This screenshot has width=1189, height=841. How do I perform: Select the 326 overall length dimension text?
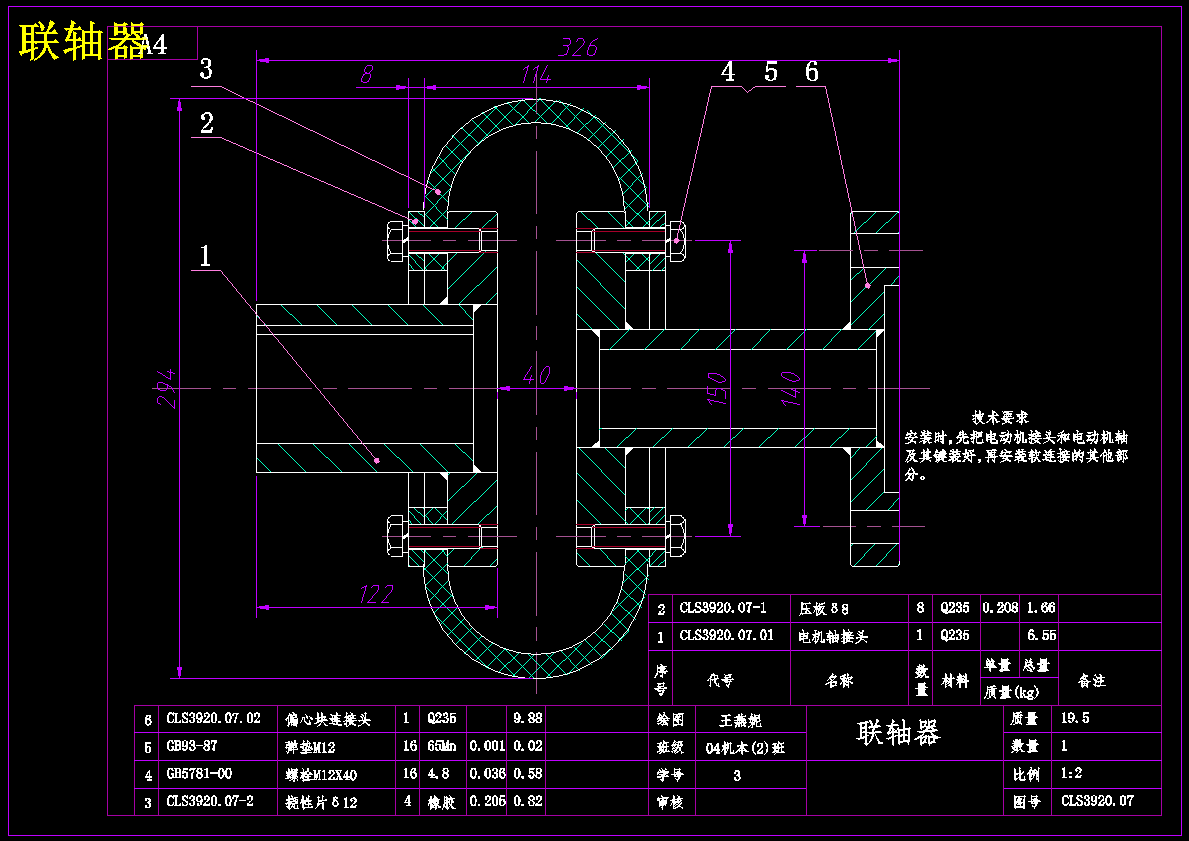[x=578, y=48]
